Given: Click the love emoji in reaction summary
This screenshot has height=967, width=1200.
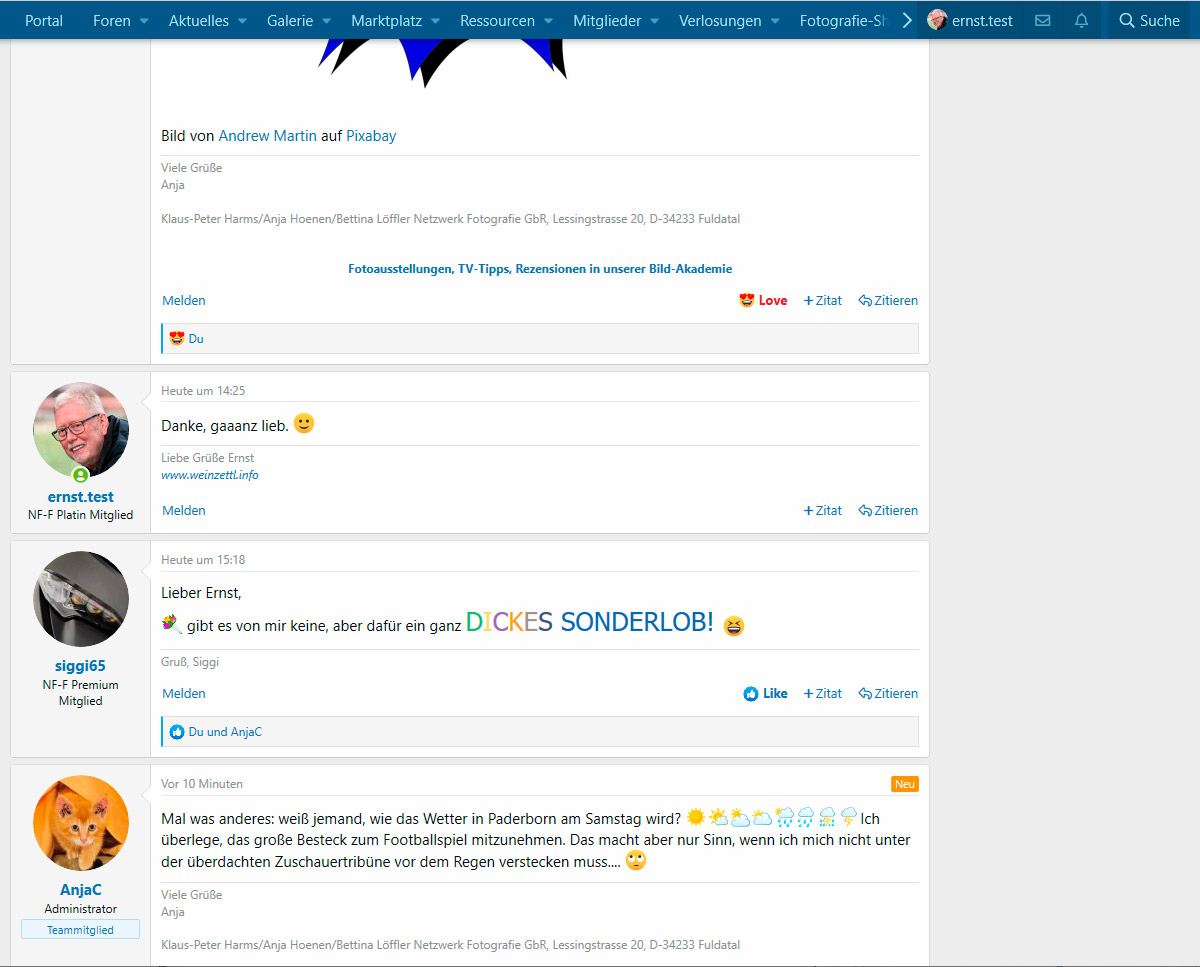Looking at the screenshot, I should pyautogui.click(x=177, y=338).
